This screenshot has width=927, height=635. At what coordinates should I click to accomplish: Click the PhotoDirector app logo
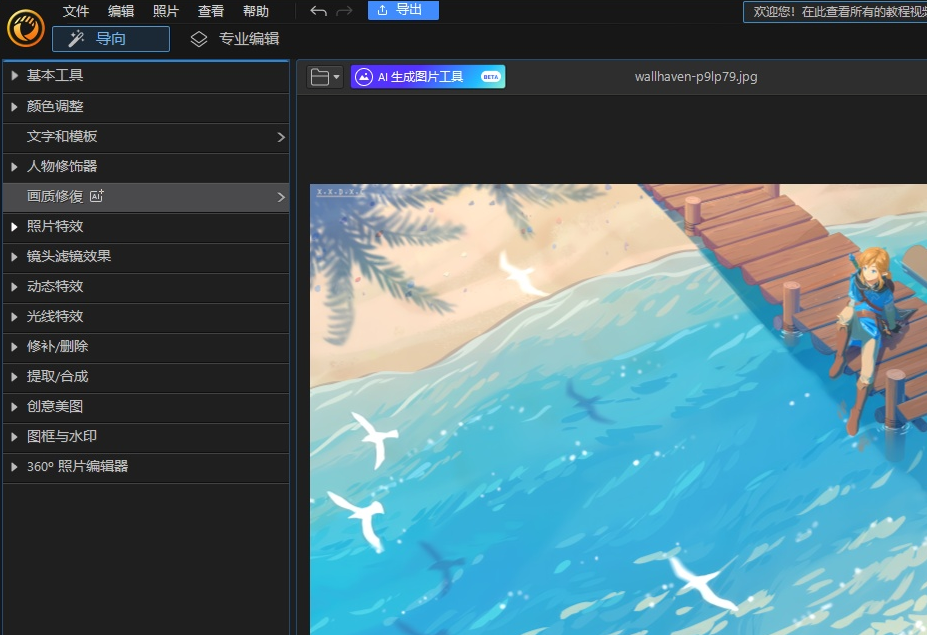[25, 28]
